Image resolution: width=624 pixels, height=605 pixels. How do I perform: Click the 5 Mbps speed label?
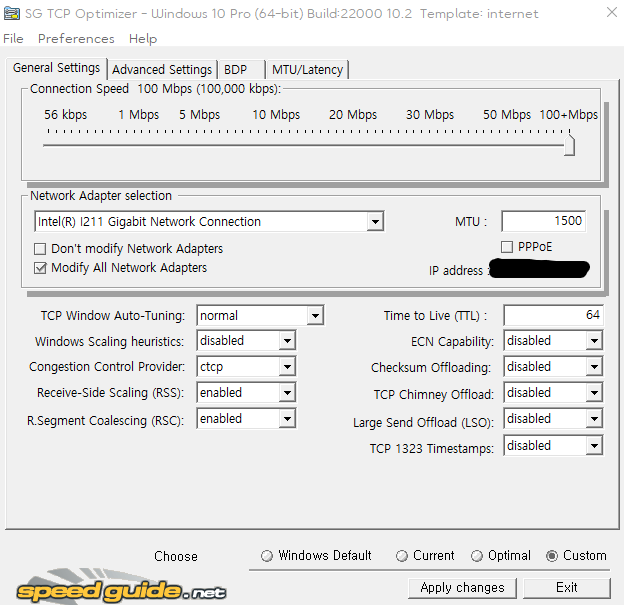click(x=199, y=115)
